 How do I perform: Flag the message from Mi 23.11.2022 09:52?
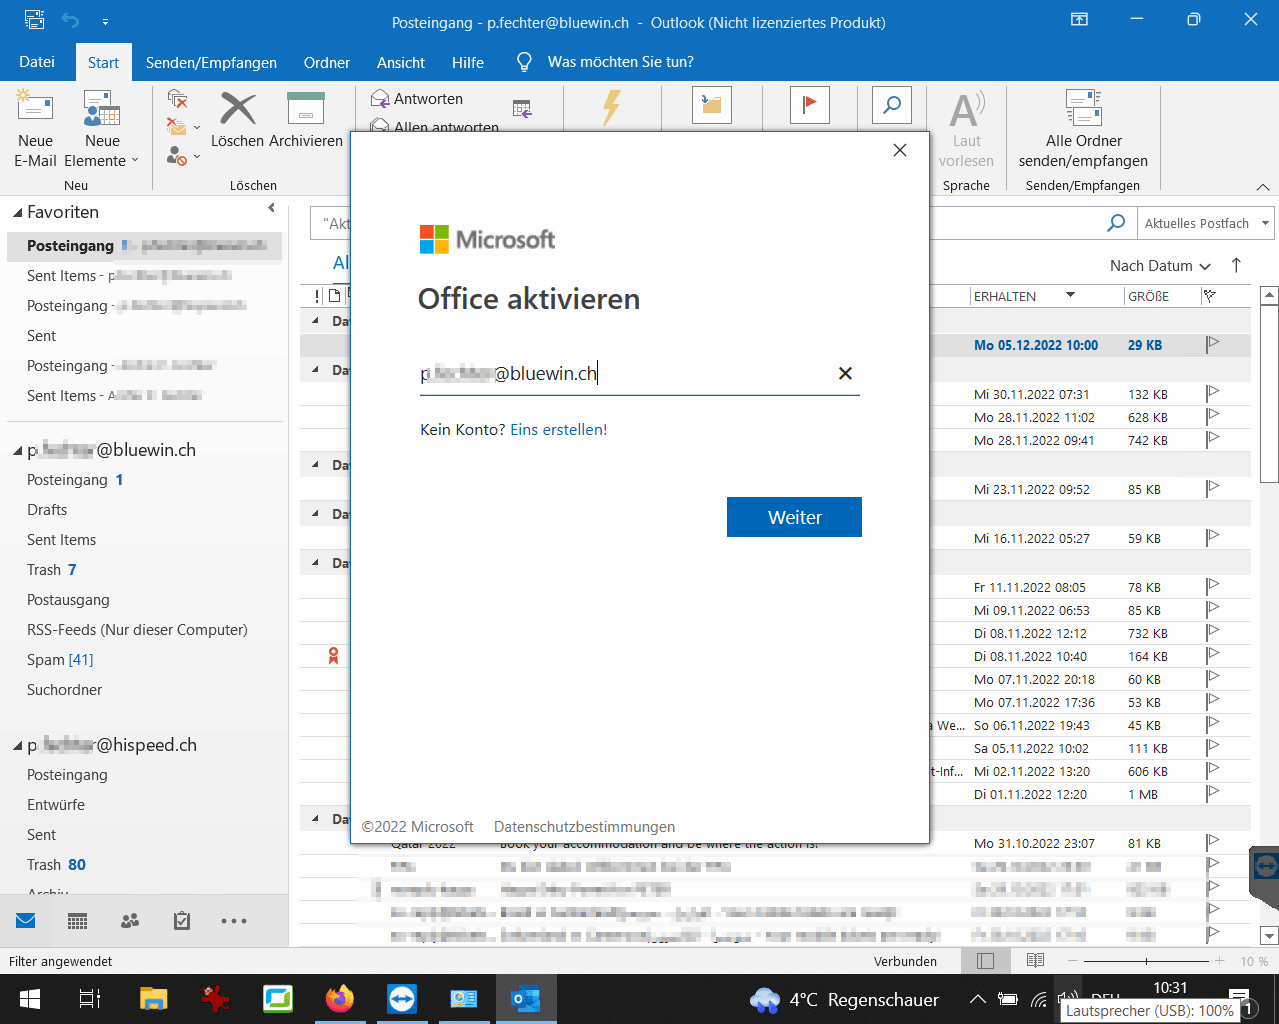point(1213,489)
